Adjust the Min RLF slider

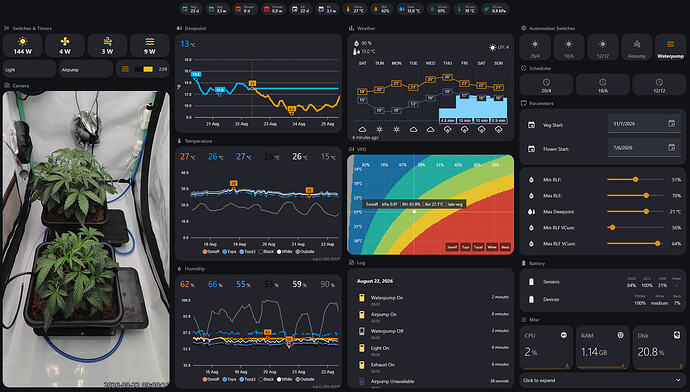(x=635, y=180)
